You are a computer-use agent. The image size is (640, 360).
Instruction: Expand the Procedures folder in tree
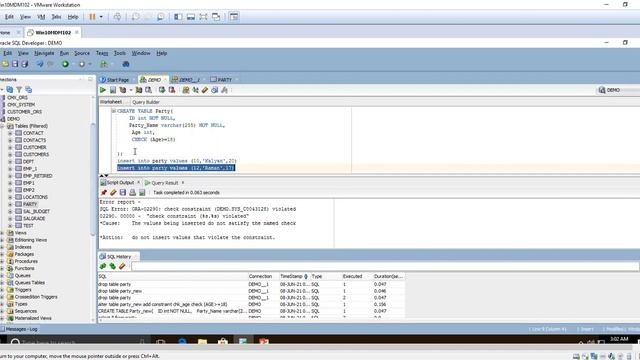(2, 261)
